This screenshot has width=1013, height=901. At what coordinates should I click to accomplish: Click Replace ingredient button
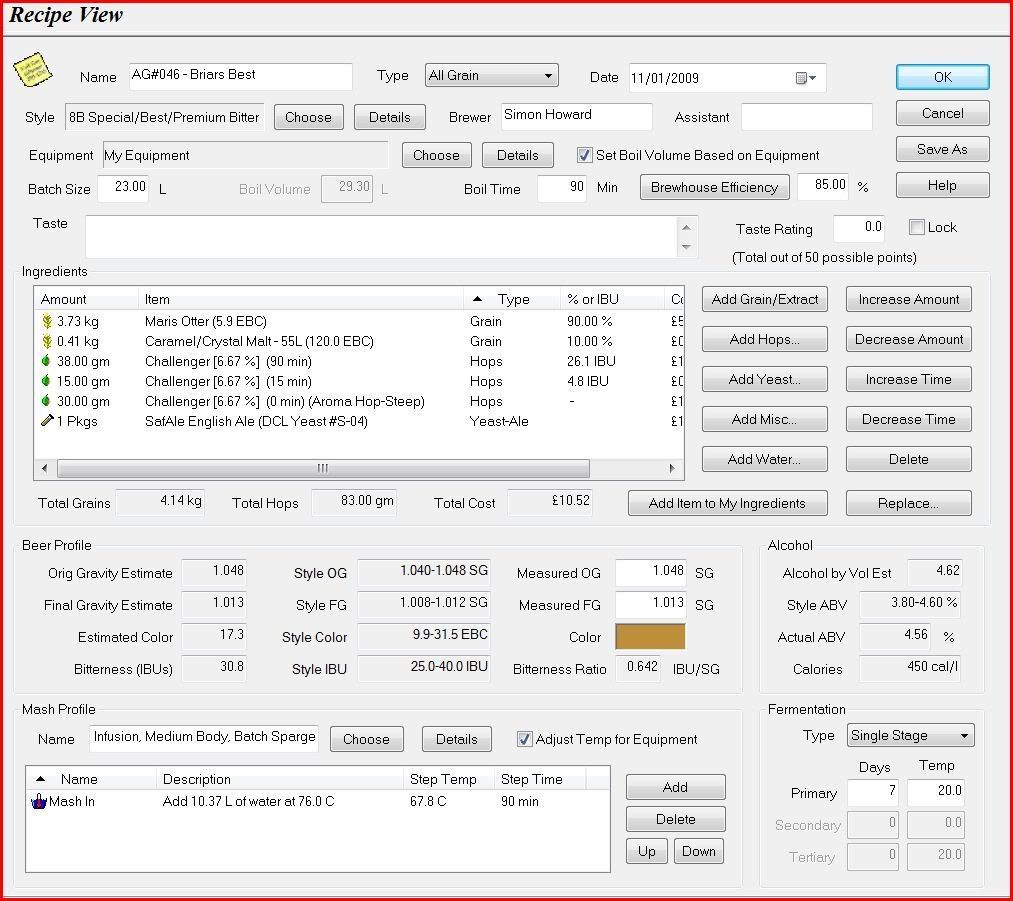[909, 503]
